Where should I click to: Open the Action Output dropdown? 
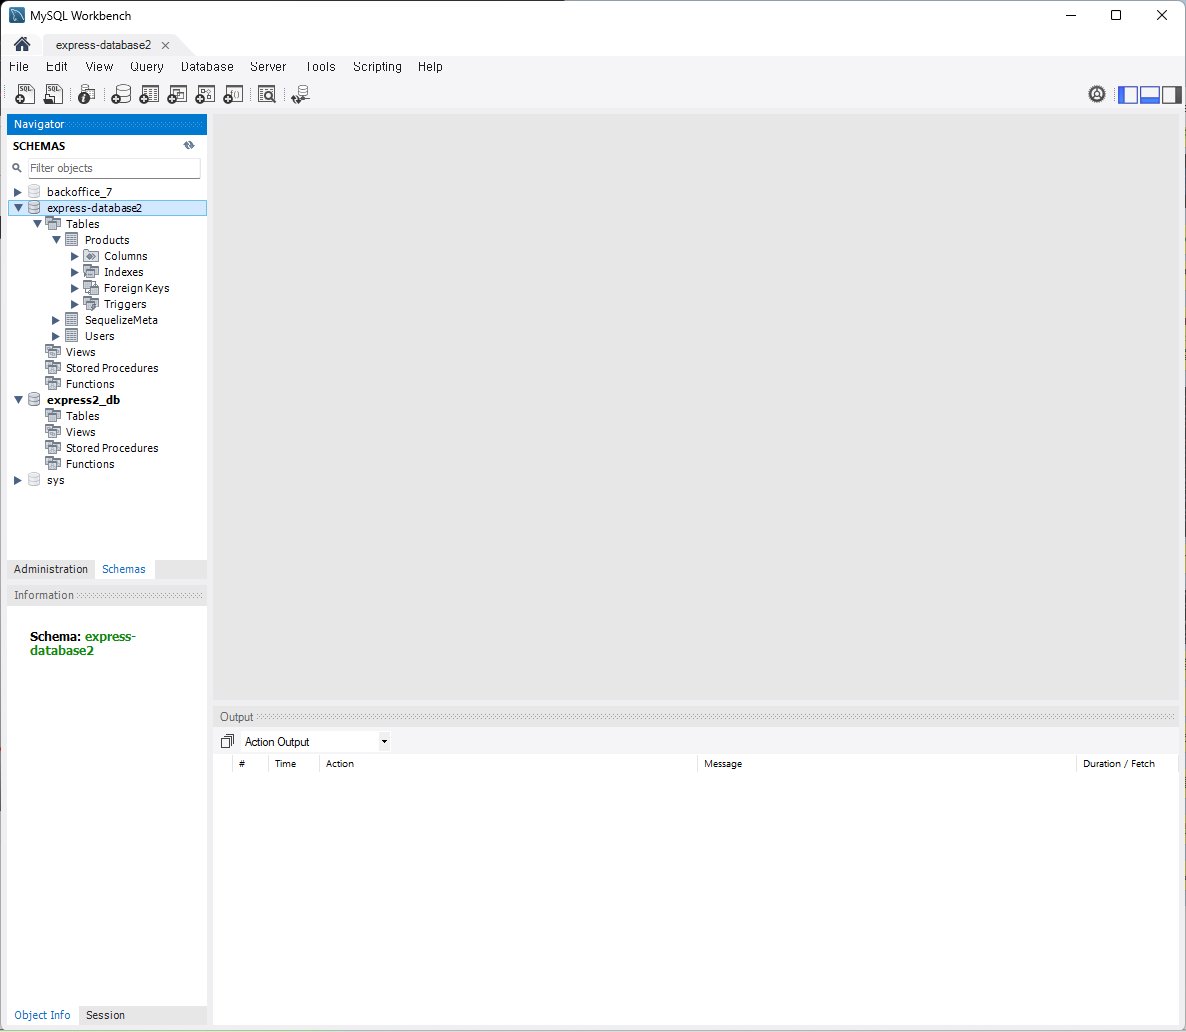(x=384, y=741)
